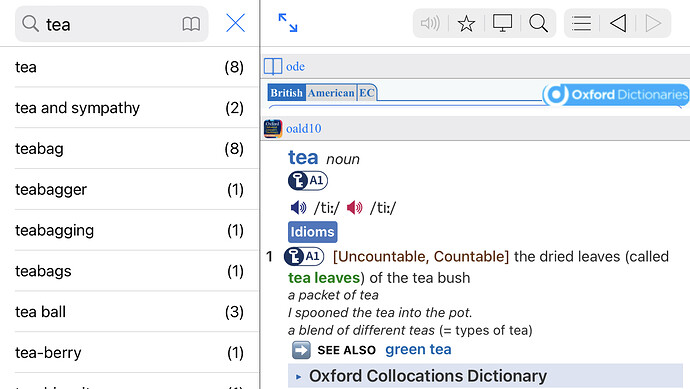This screenshot has width=690, height=389.
Task: Open the 'tea leaves' green link
Action: point(324,278)
